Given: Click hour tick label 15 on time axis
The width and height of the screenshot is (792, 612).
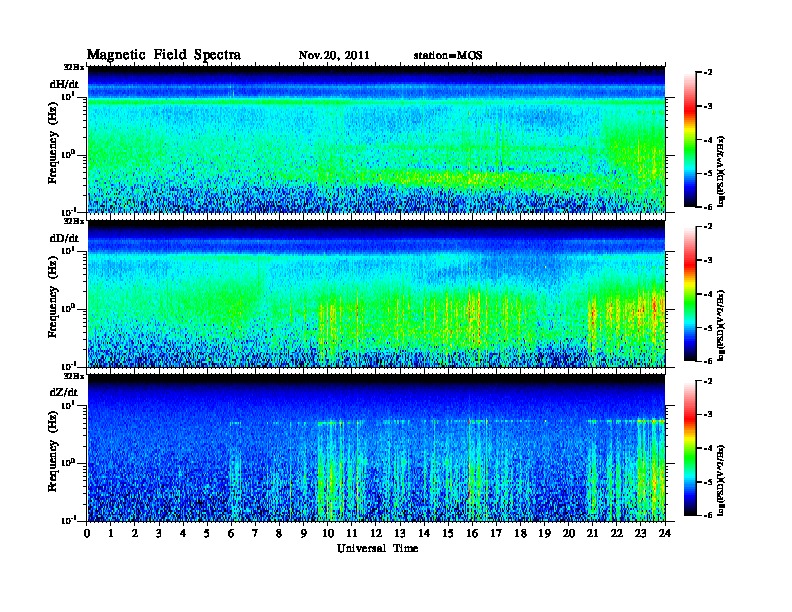Looking at the screenshot, I should click(x=448, y=534).
